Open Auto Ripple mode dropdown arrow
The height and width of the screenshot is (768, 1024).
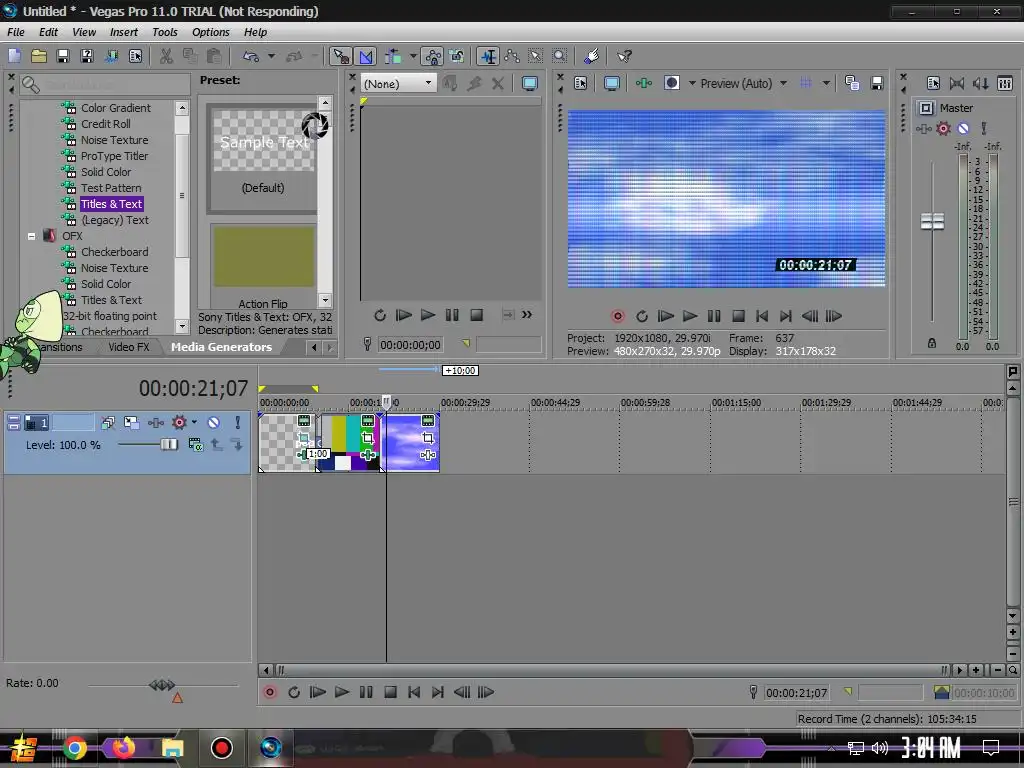point(413,56)
